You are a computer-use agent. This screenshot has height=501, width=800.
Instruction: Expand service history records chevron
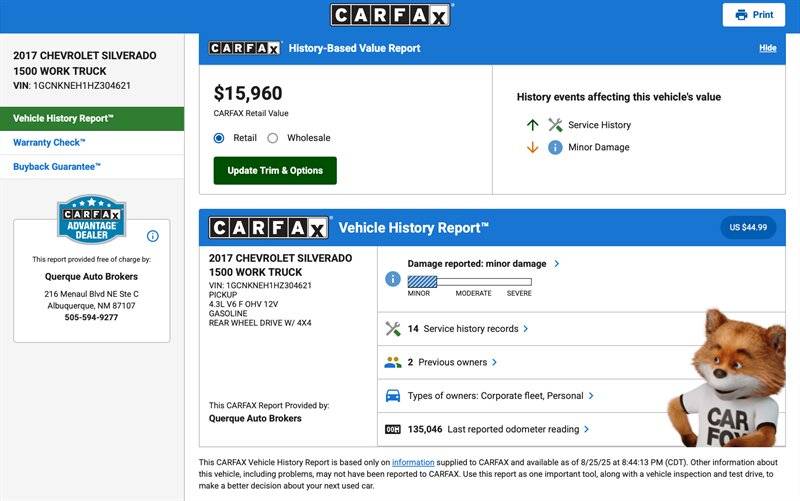pyautogui.click(x=526, y=329)
